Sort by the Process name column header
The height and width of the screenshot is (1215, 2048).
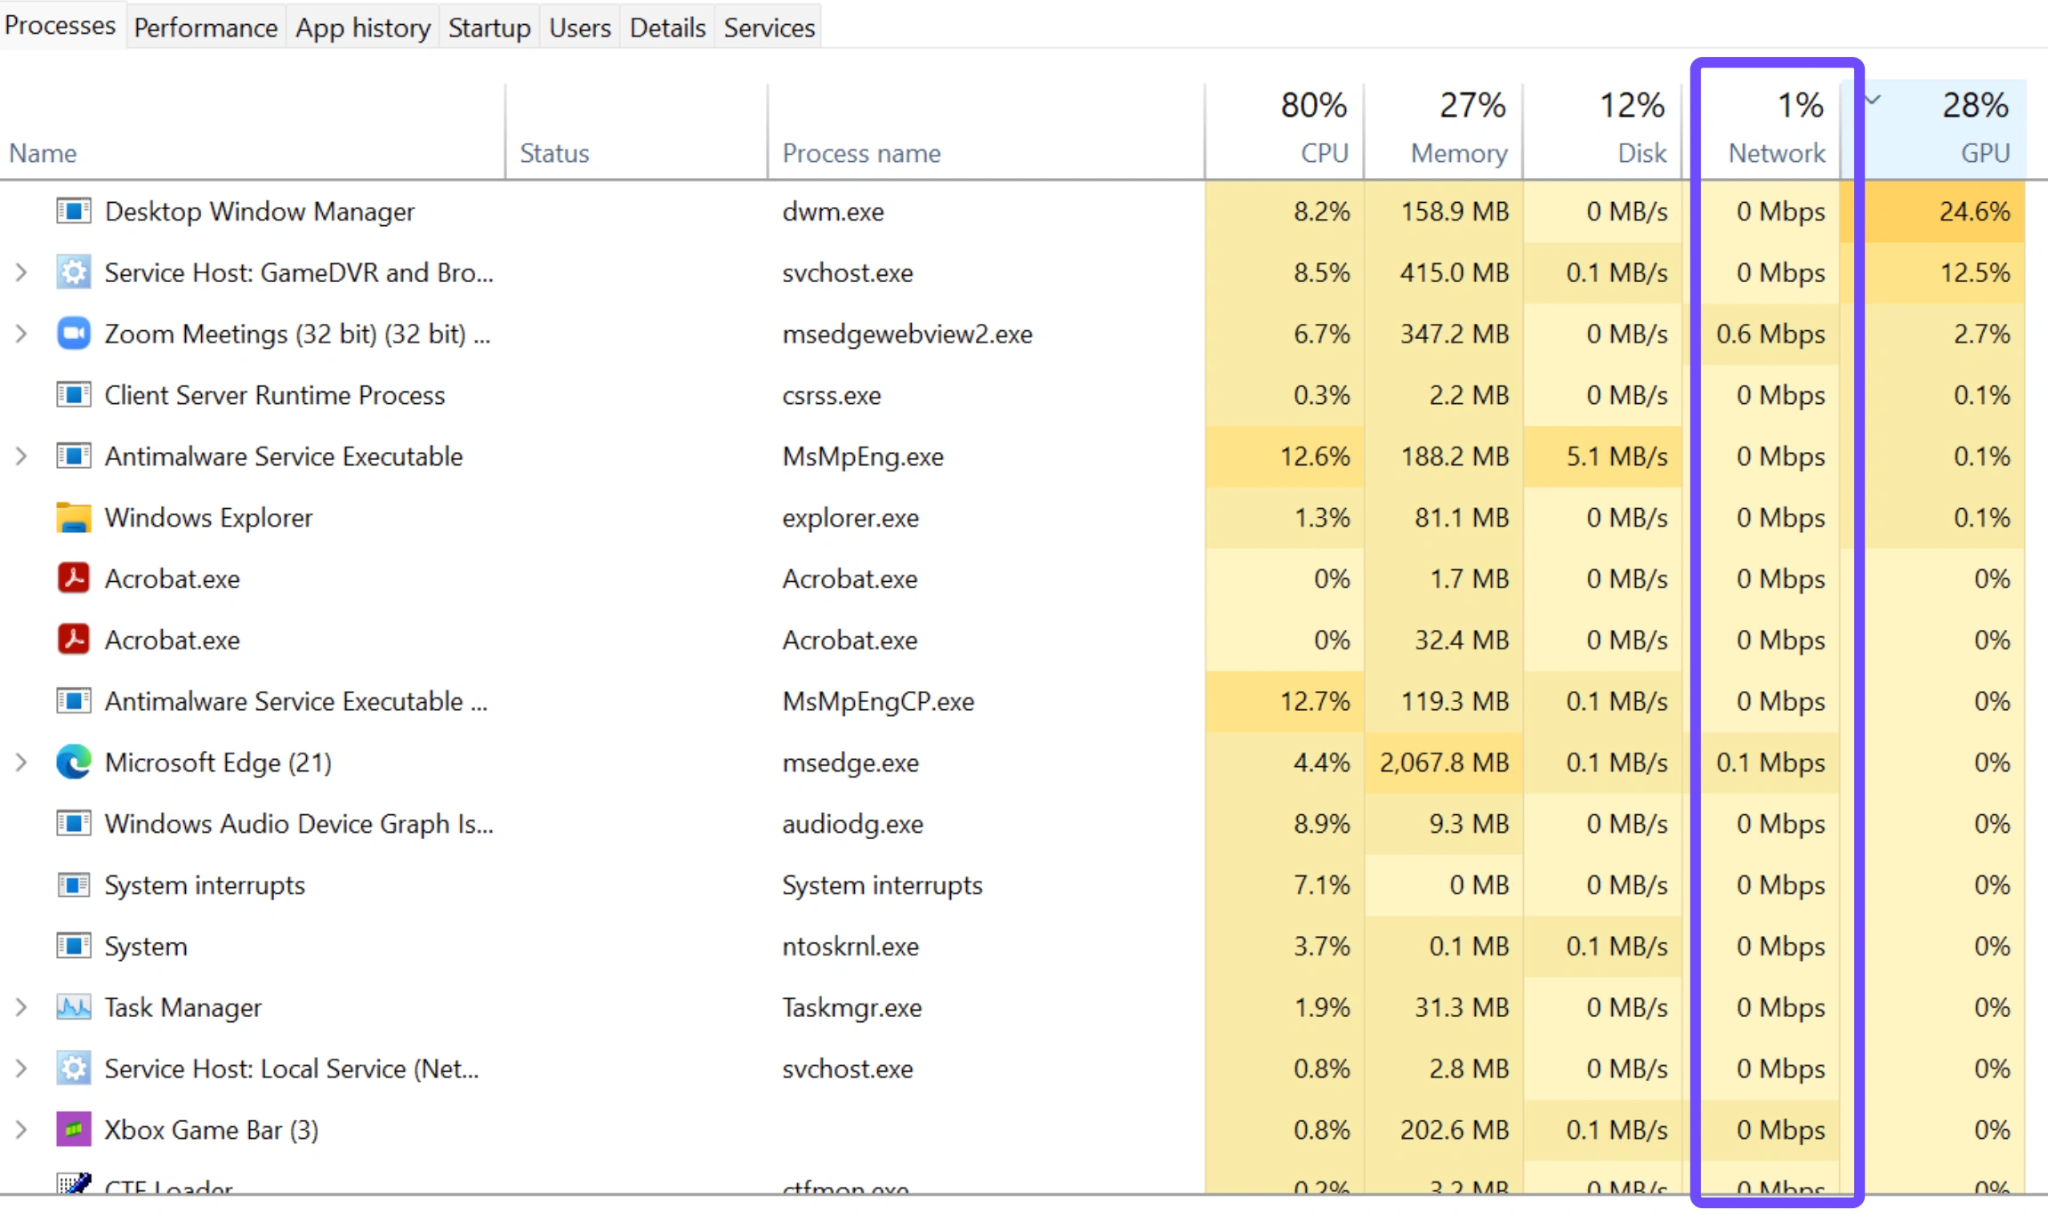(987, 130)
